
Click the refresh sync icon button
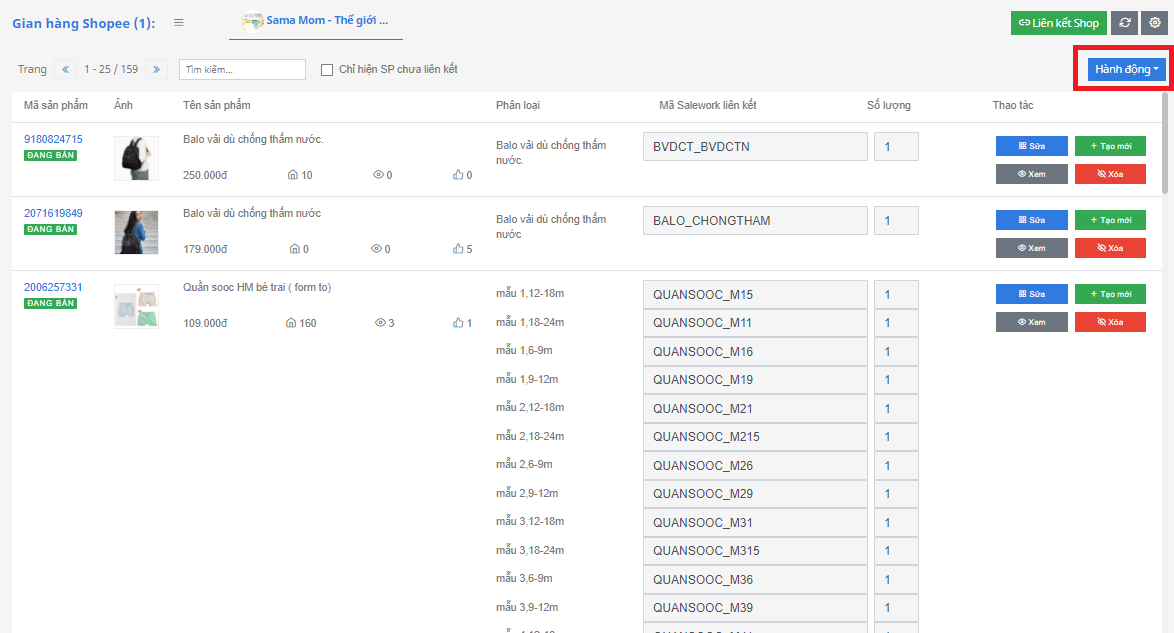(x=1123, y=23)
